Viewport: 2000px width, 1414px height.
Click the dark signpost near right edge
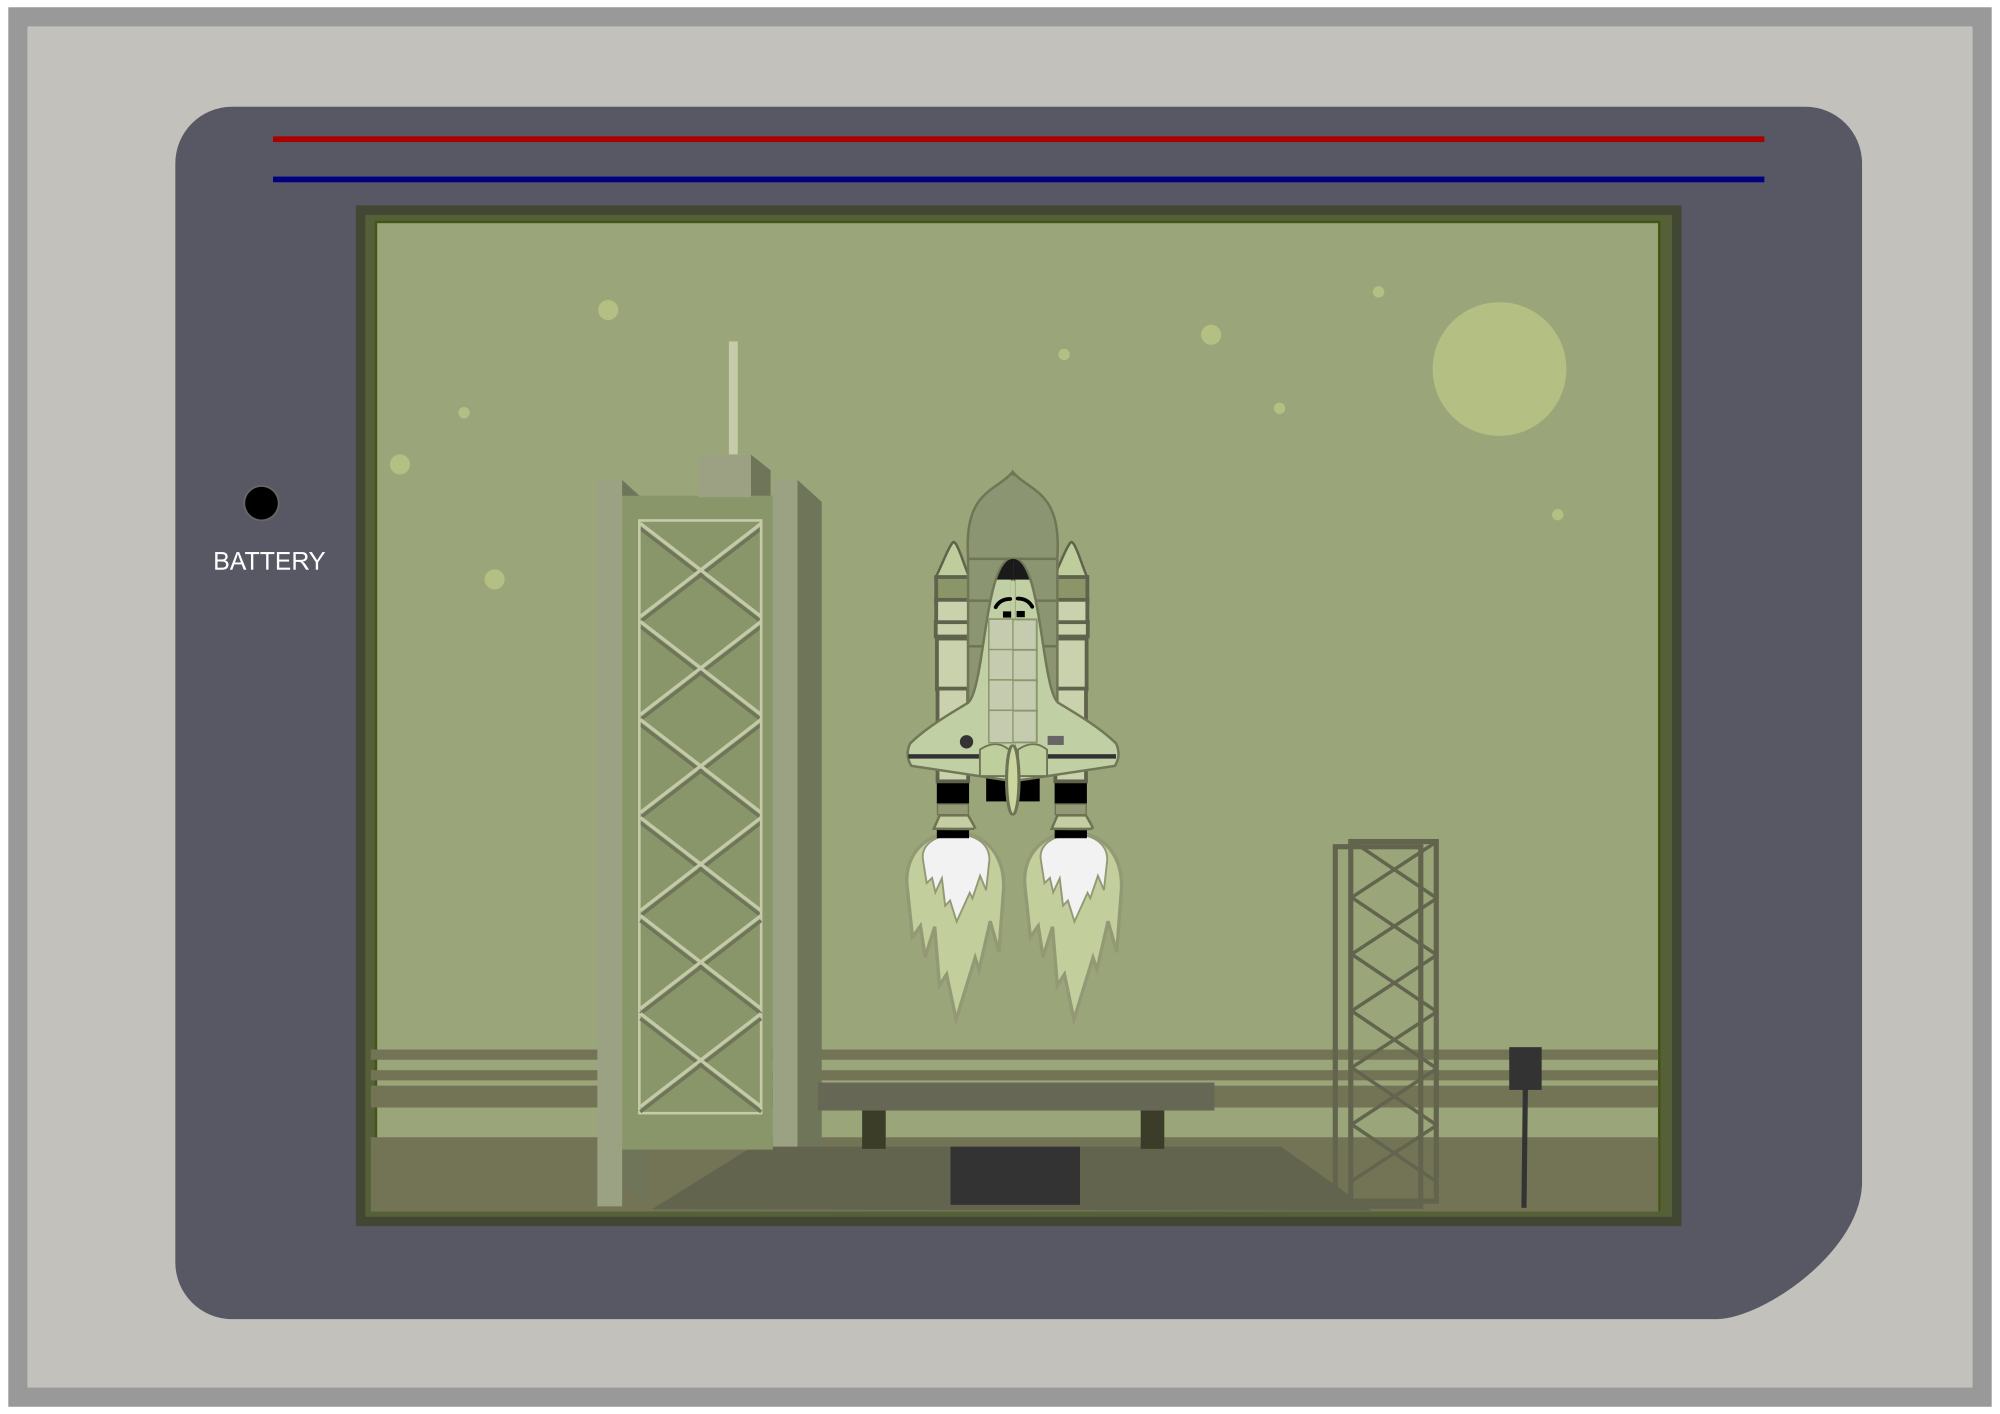(1524, 1069)
